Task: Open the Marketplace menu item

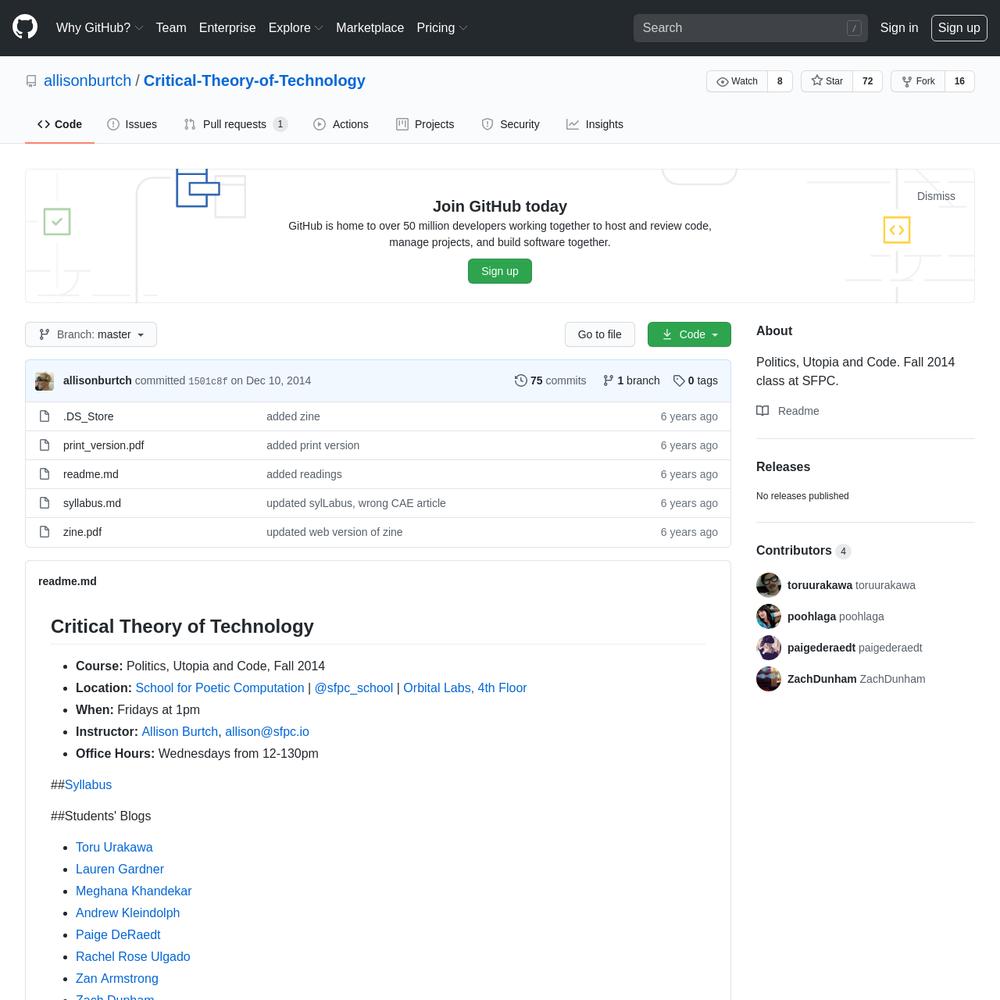Action: (370, 27)
